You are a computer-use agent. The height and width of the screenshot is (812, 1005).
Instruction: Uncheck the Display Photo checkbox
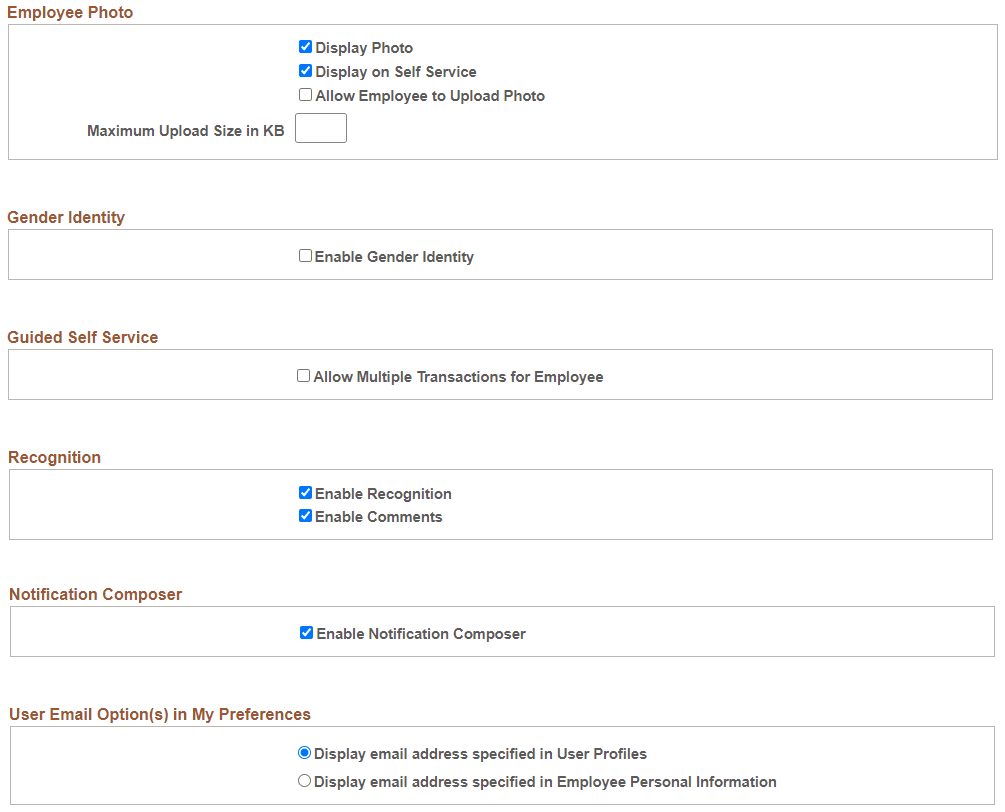306,46
